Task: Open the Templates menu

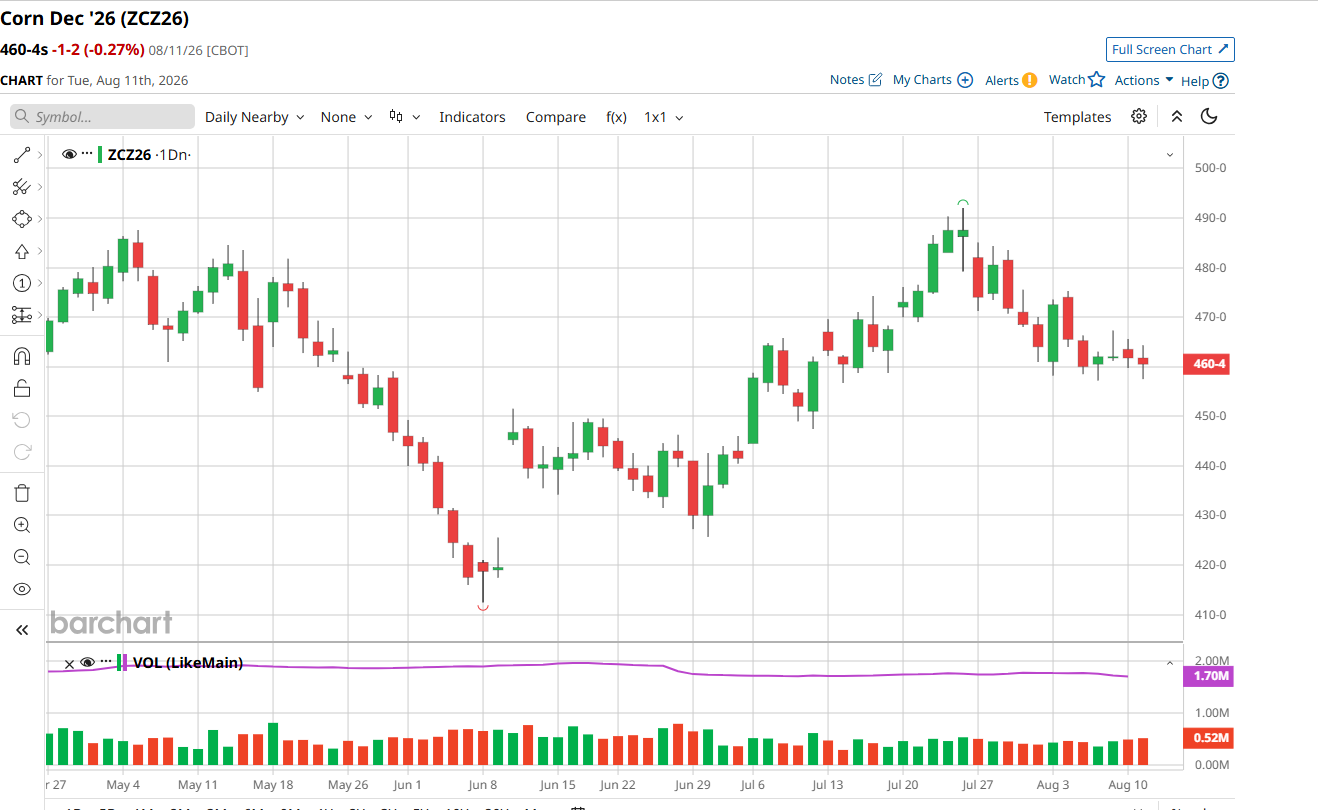Action: coord(1077,117)
